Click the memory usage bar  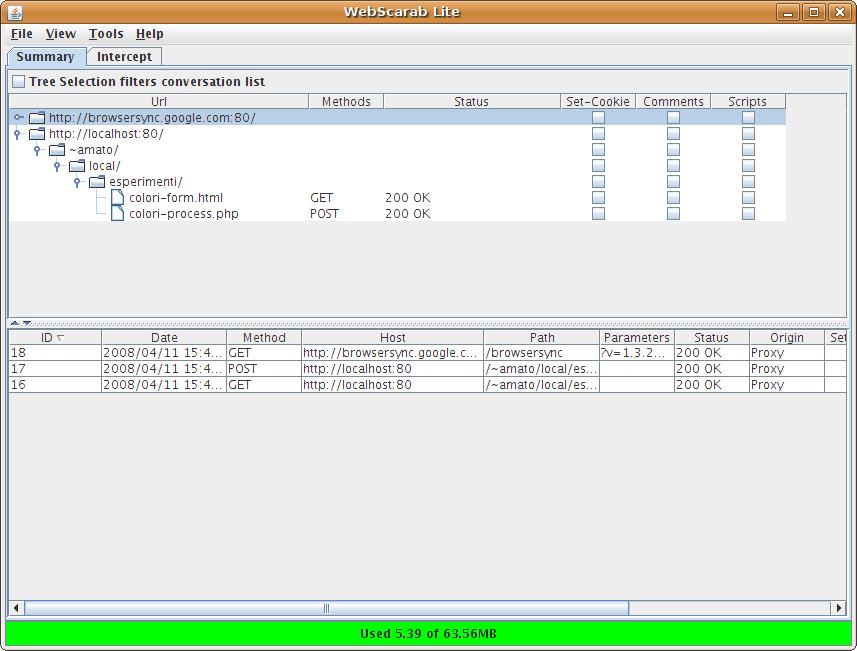point(428,634)
